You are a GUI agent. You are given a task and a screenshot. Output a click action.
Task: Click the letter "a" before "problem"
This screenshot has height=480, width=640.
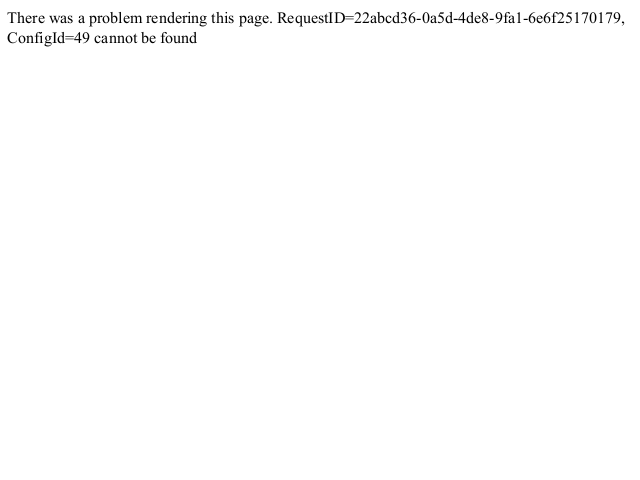pos(81,20)
